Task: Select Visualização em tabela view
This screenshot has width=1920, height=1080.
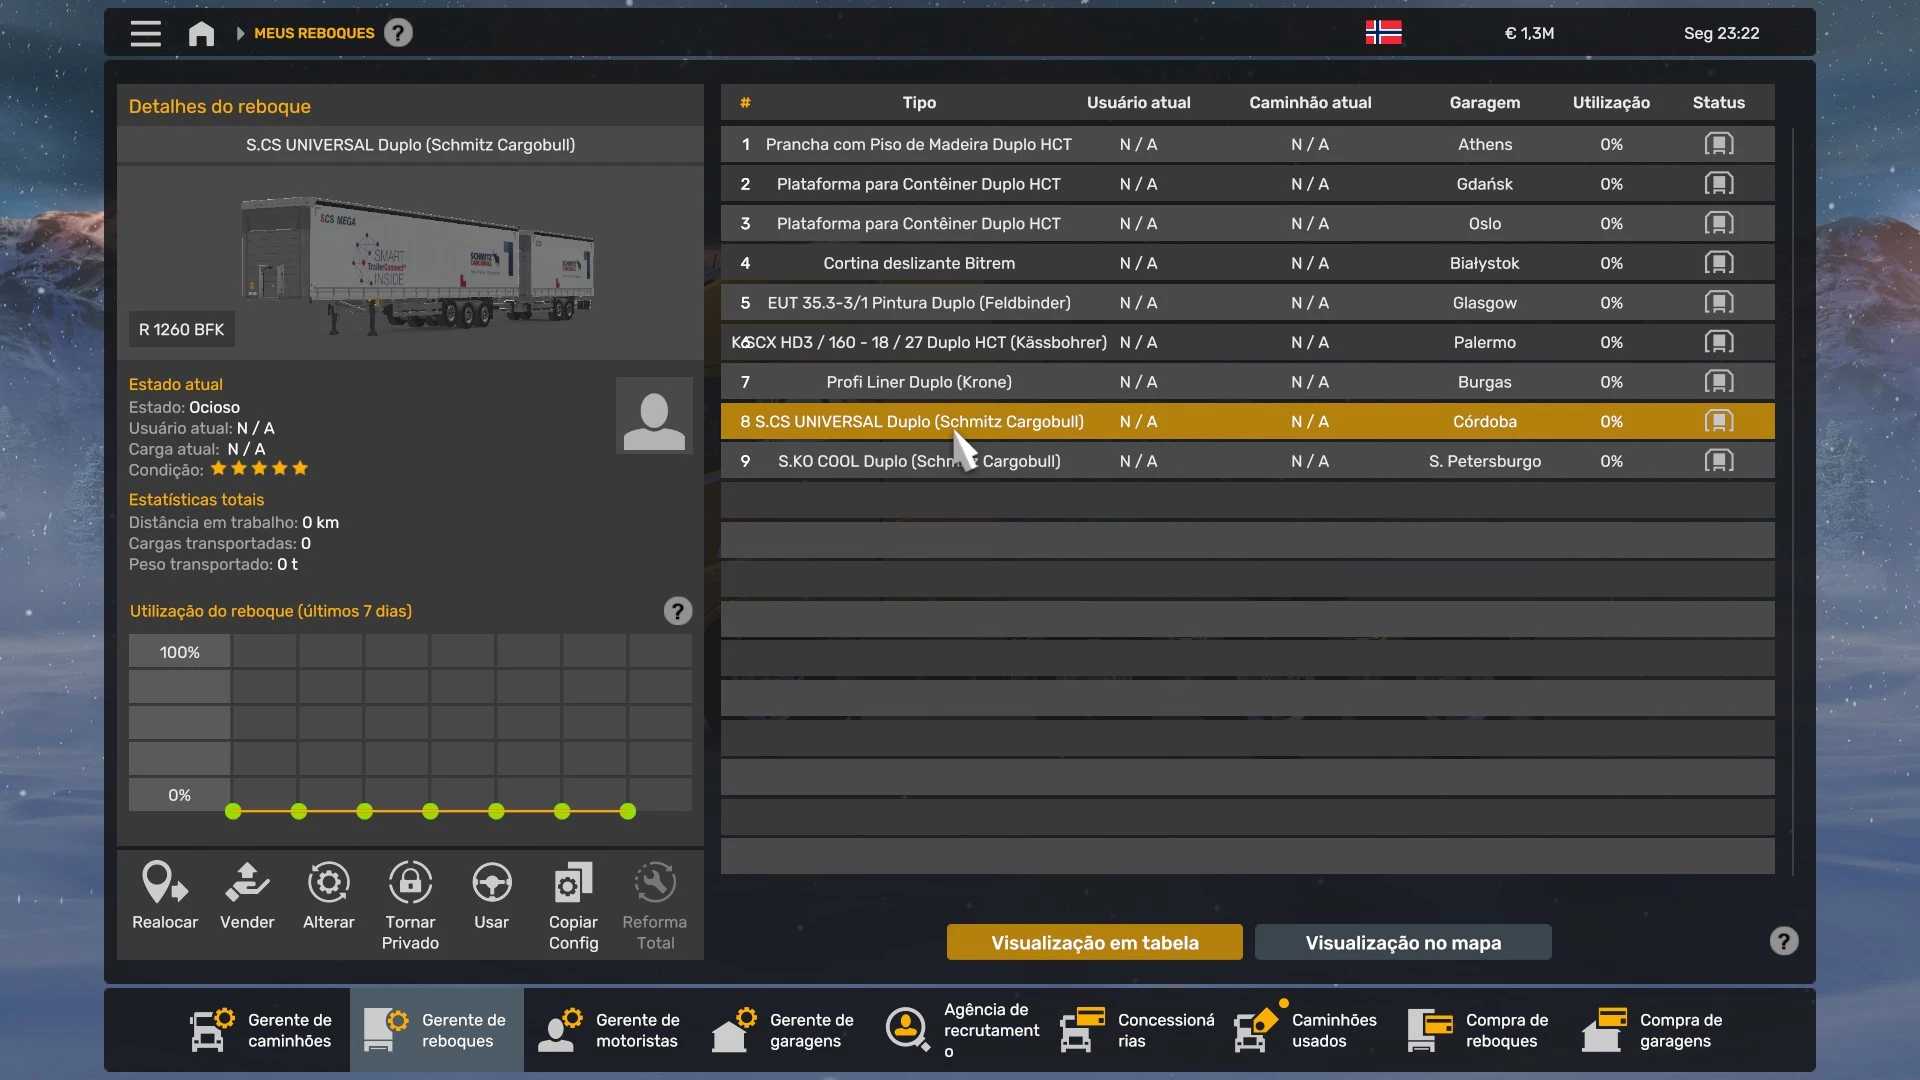Action: 1094,942
